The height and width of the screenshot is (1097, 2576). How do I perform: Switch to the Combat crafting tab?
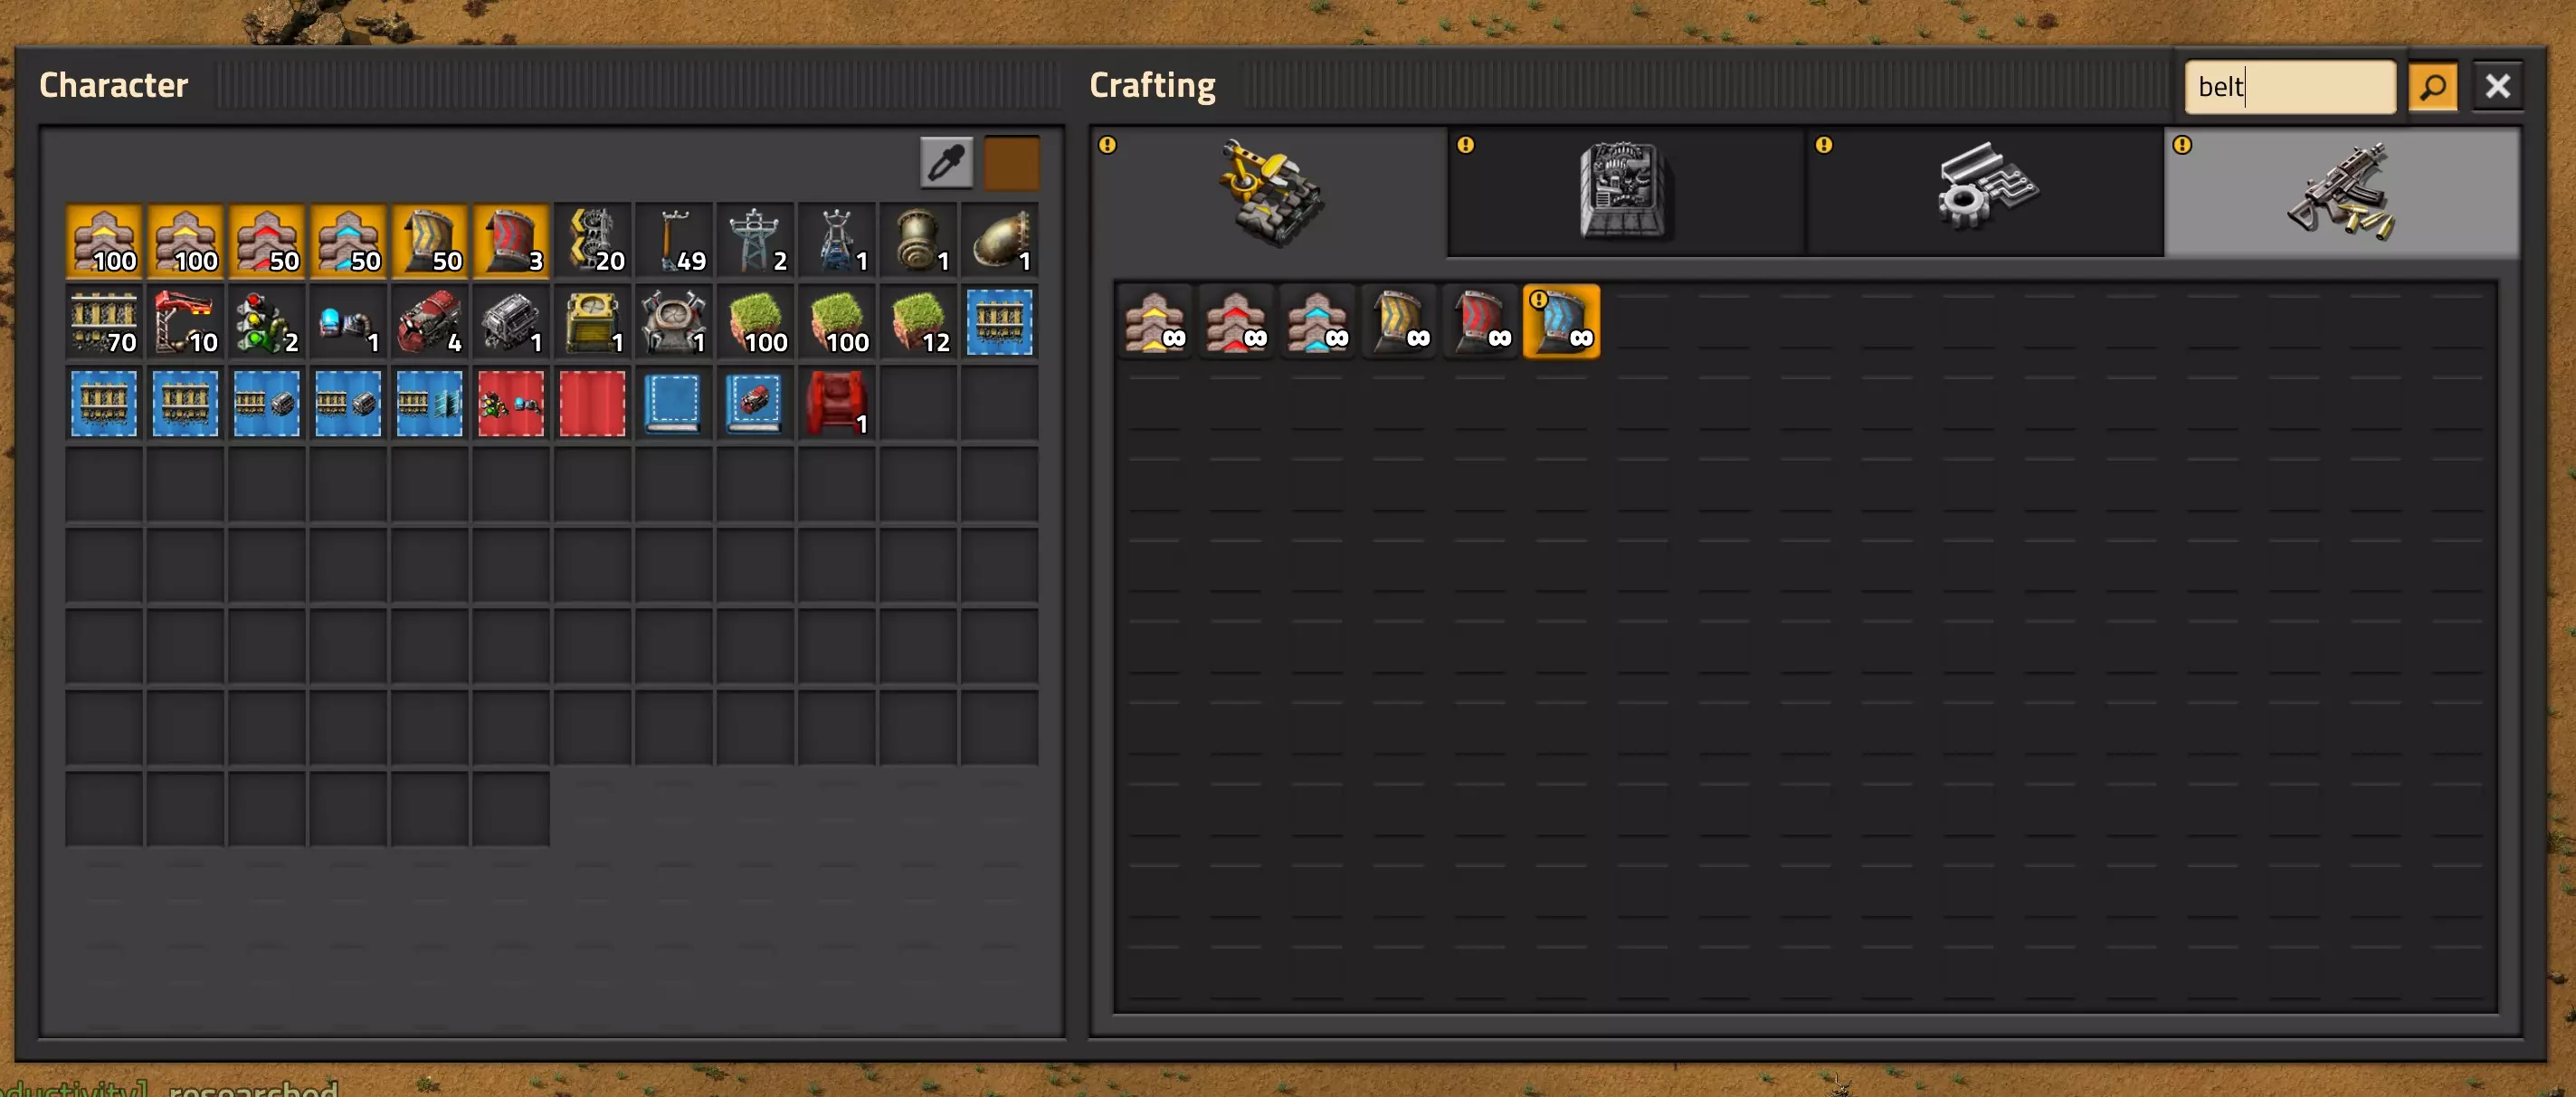pyautogui.click(x=2341, y=192)
